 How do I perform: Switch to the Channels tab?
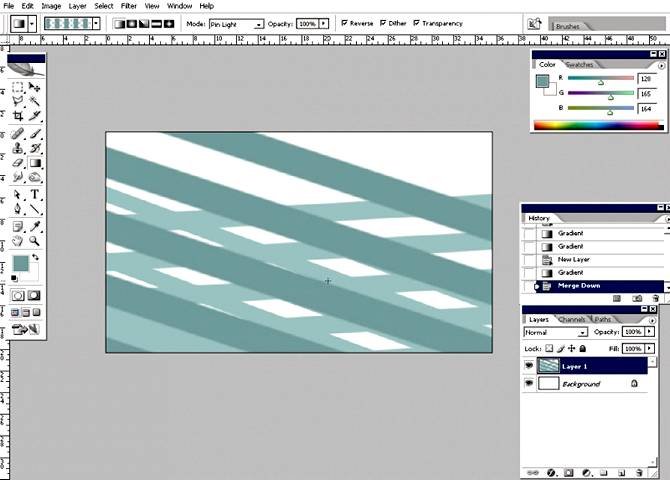(572, 319)
